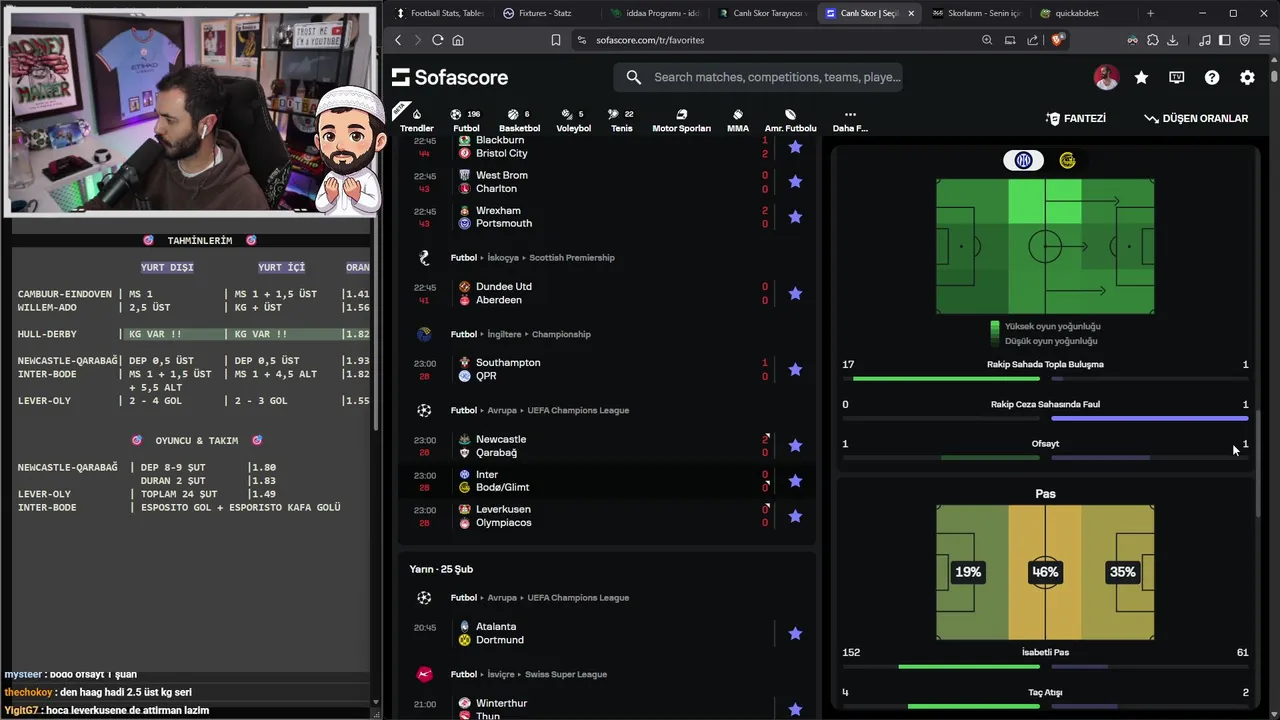Image resolution: width=1280 pixels, height=720 pixels.
Task: Toggle favorite star for Newcastle vs Qarabağ
Action: (795, 445)
